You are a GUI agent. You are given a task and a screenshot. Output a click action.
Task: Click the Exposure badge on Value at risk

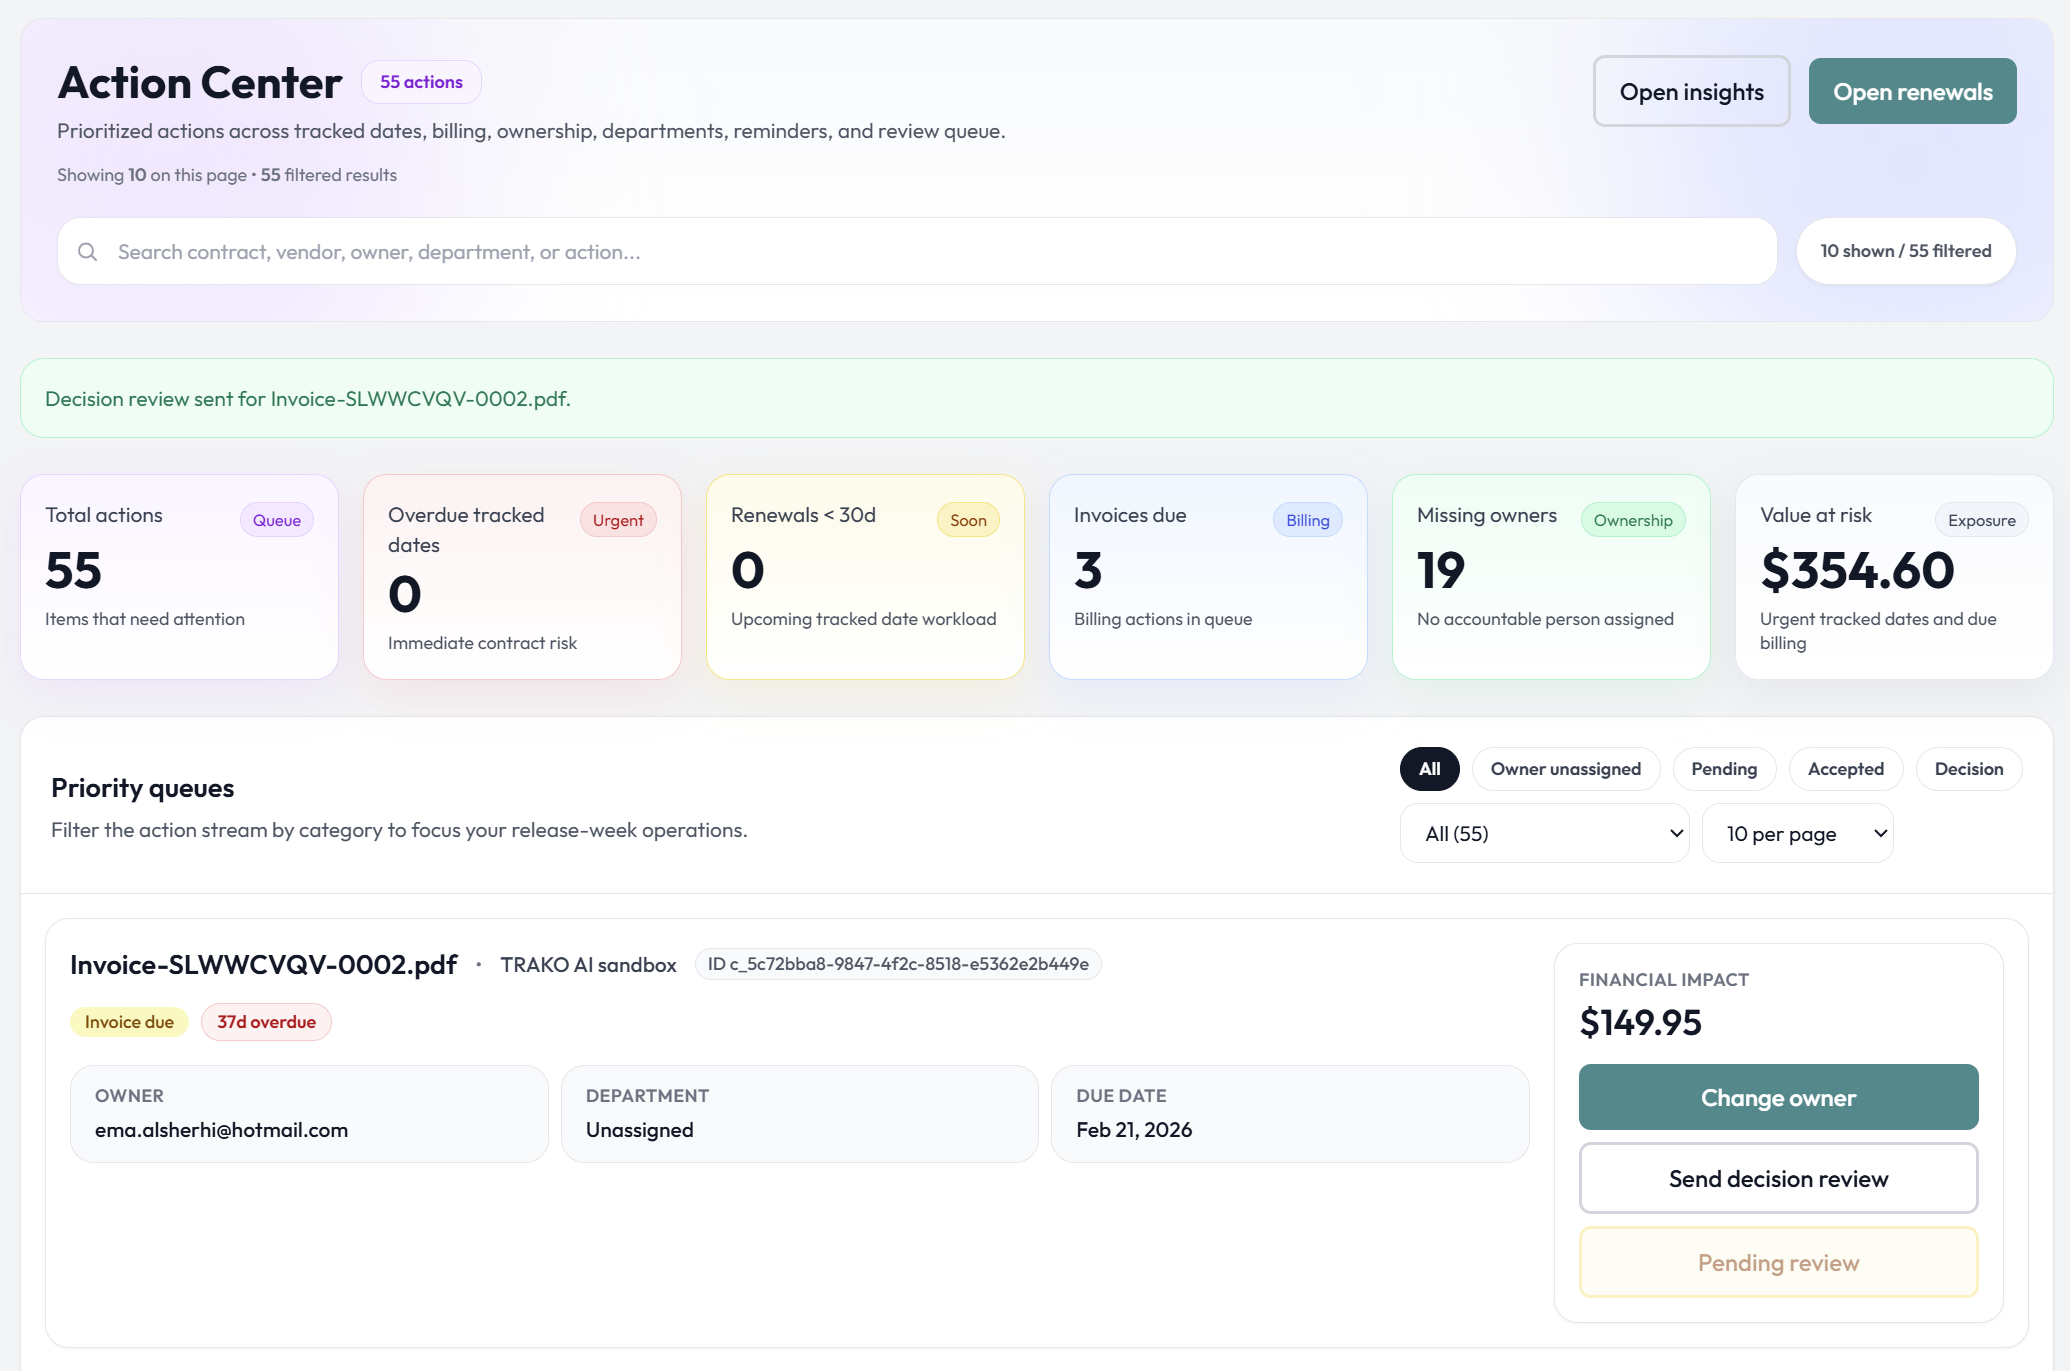pos(1981,520)
